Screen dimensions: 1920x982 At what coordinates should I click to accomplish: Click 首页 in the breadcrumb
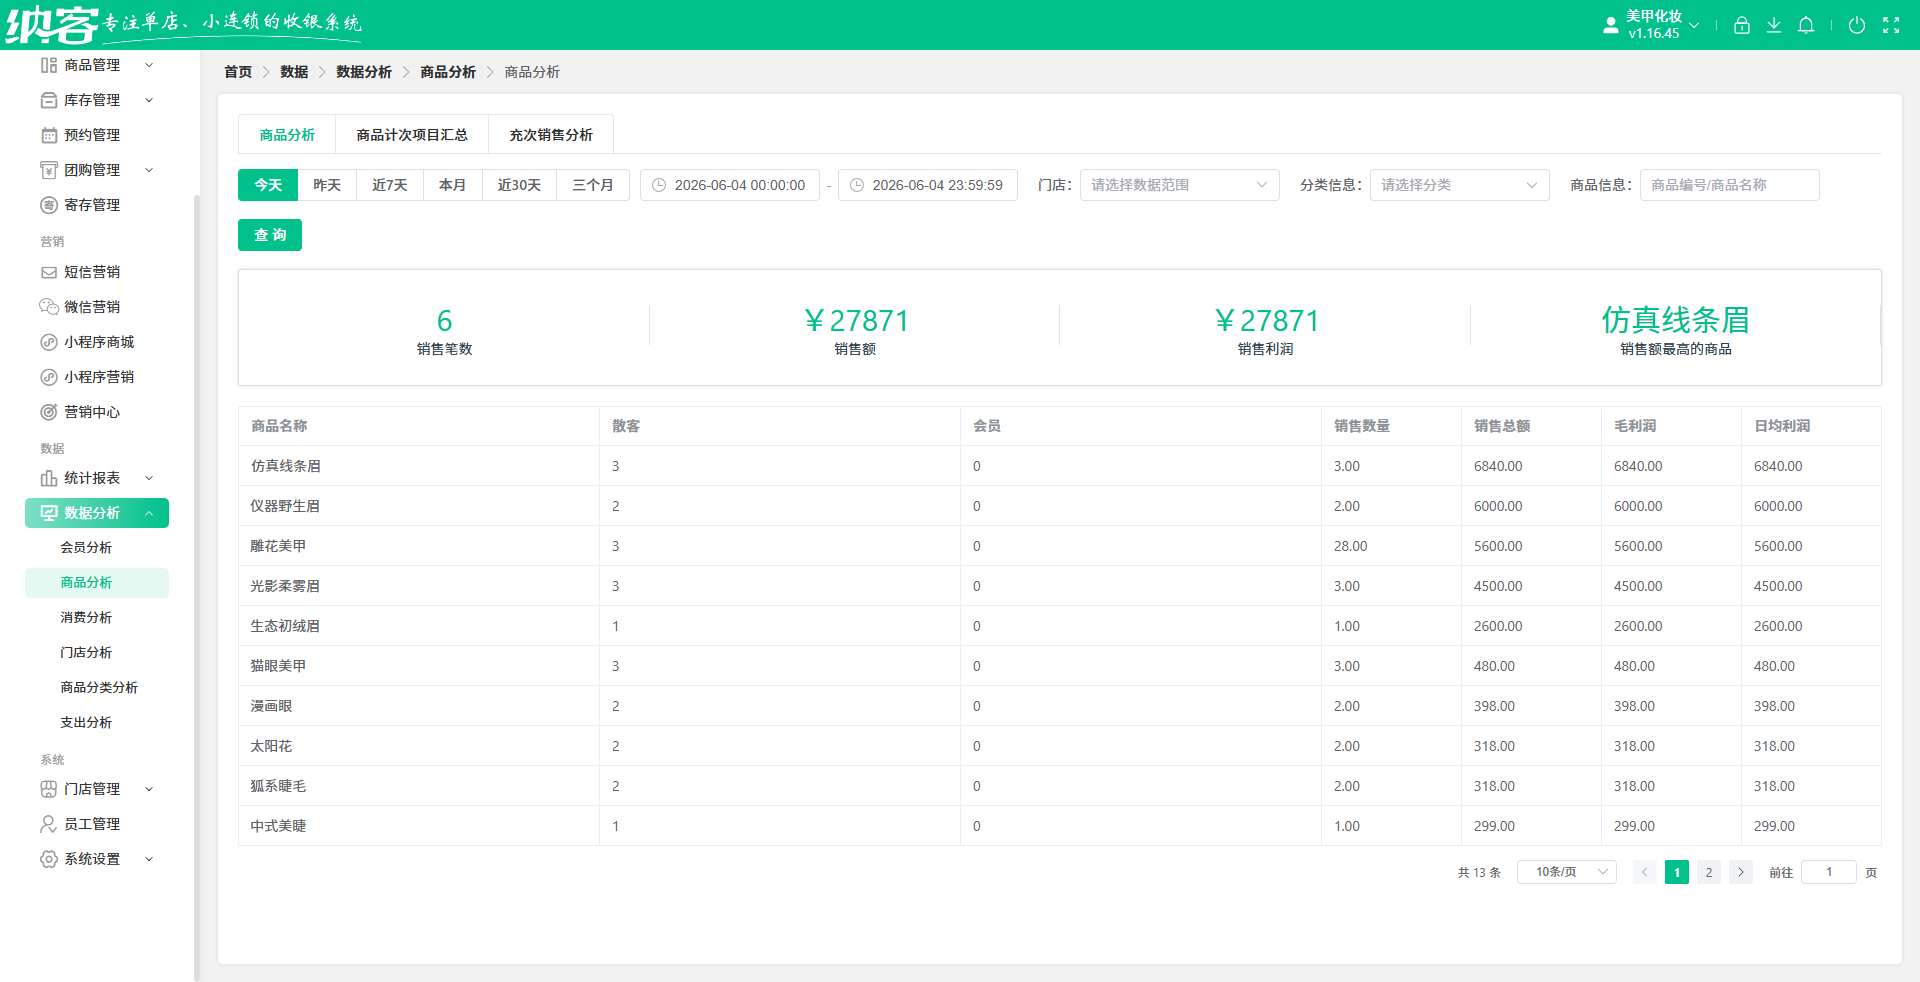coord(238,72)
